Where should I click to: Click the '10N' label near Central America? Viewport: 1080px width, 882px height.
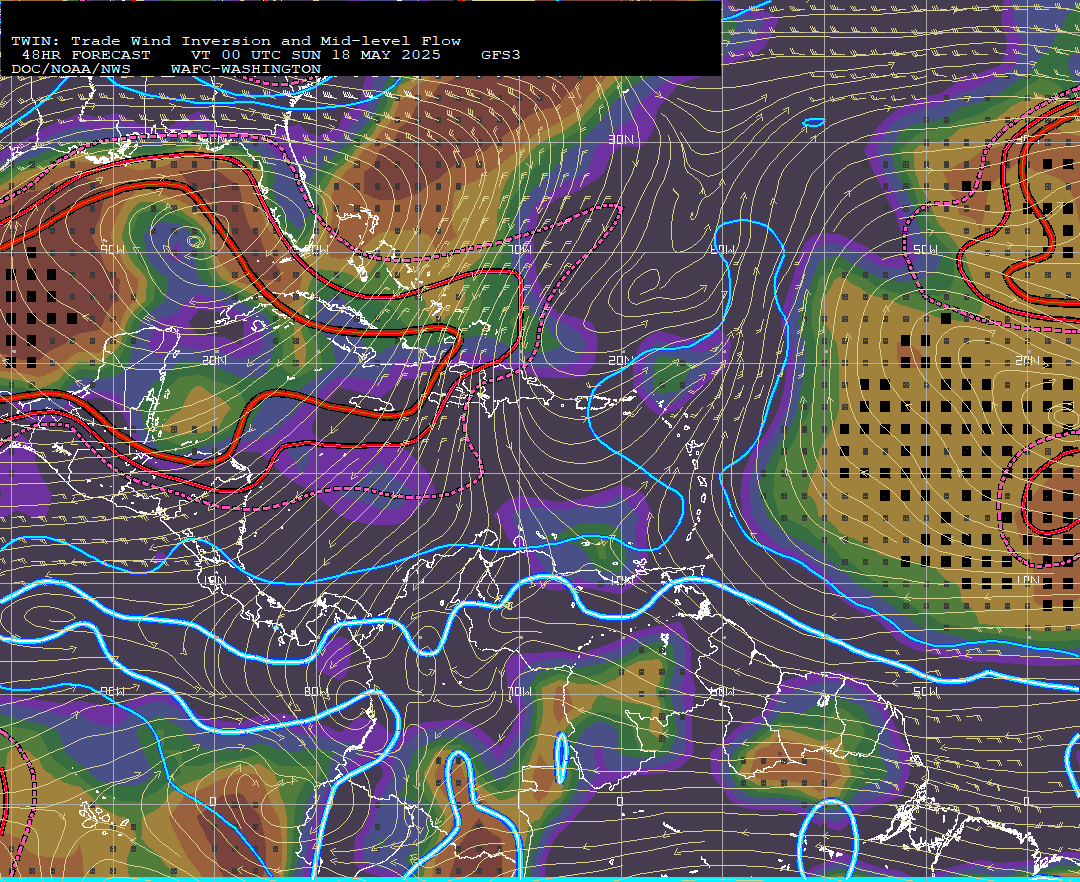pos(214,580)
